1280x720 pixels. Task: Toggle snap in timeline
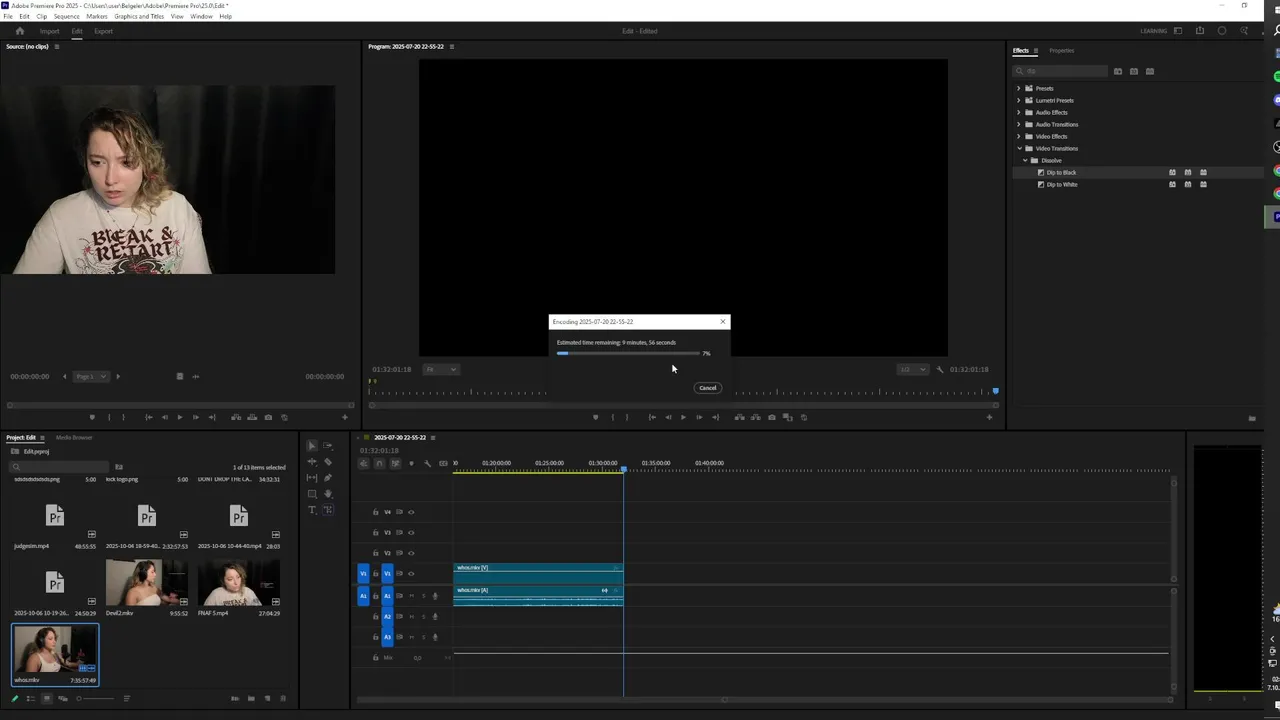click(x=379, y=463)
